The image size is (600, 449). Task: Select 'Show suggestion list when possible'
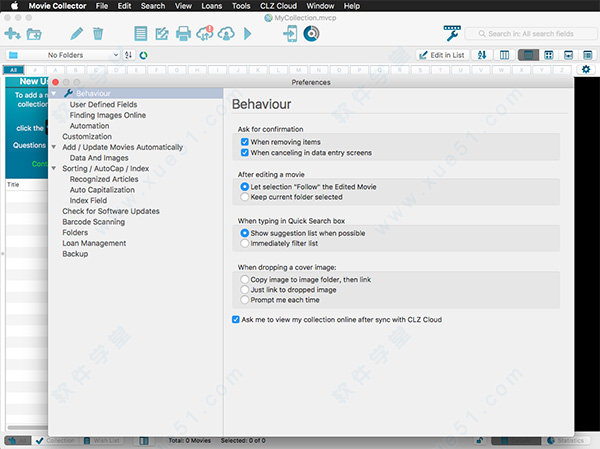[x=245, y=233]
